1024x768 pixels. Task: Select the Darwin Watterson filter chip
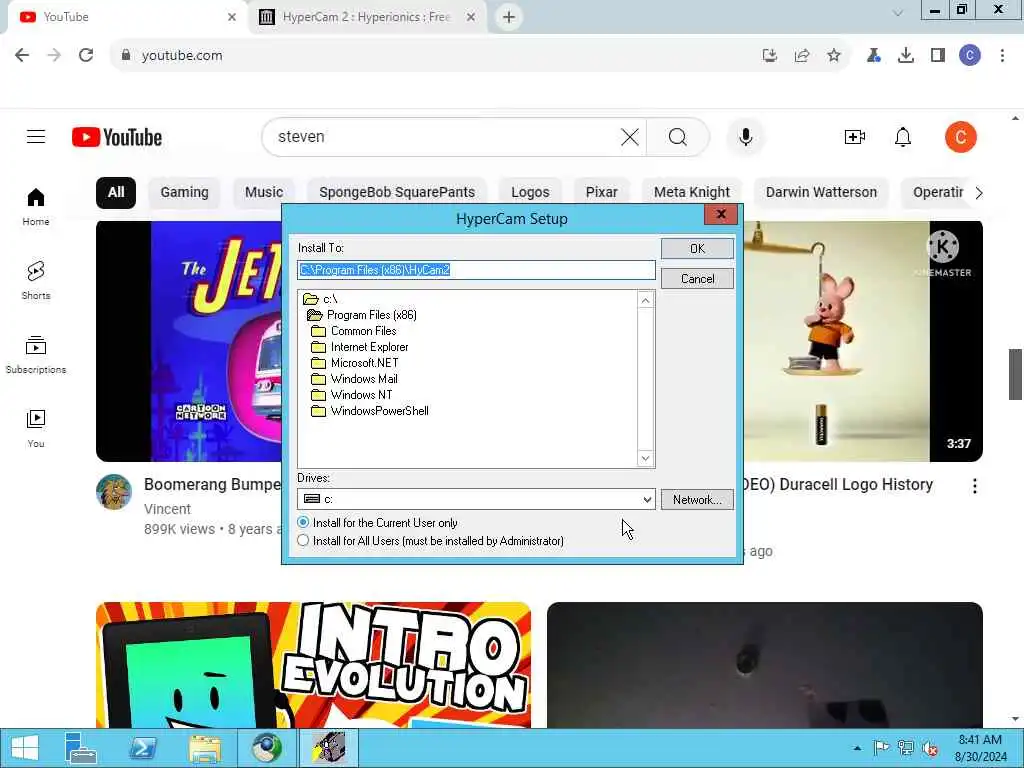821,193
